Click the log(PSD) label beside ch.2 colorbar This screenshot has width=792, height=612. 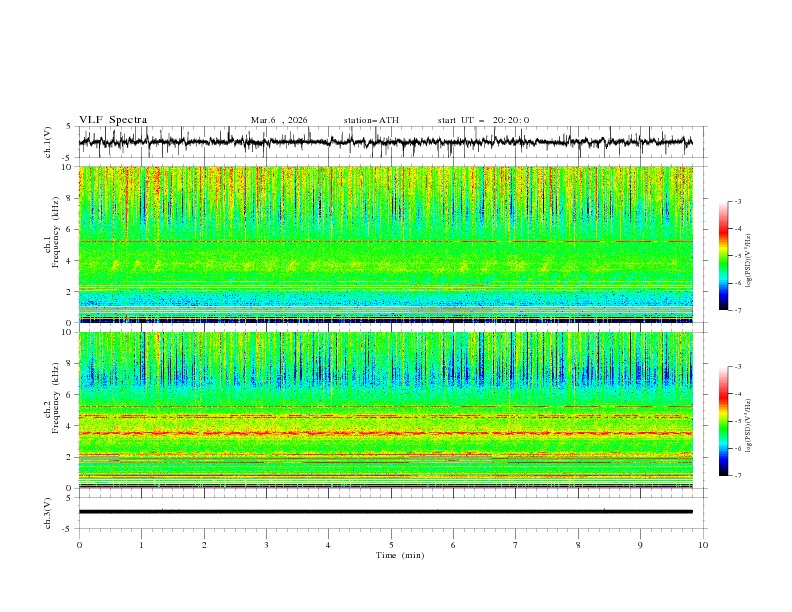749,426
